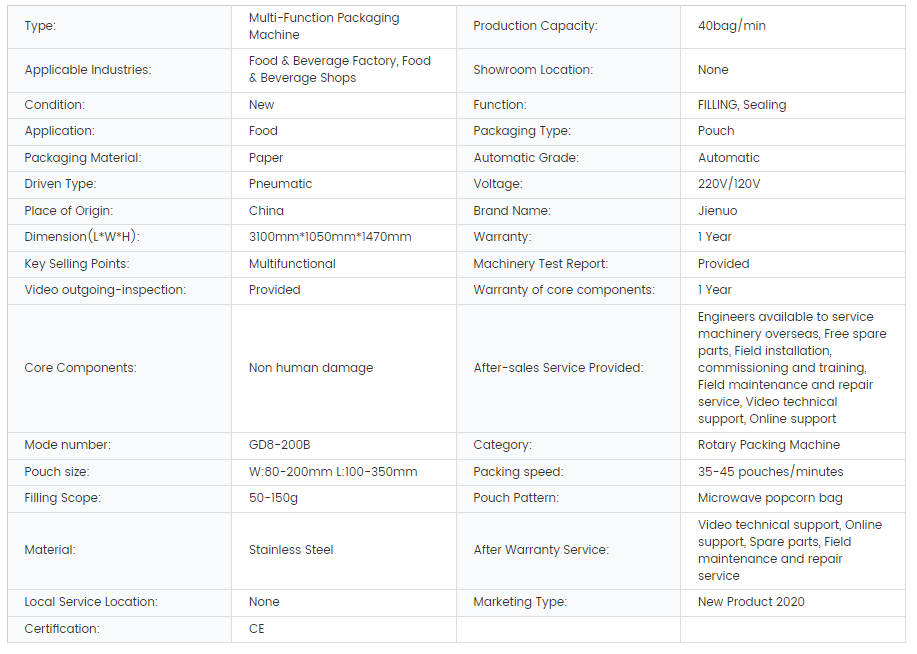Select the "After-sales Service Provided:" label
The image size is (917, 654).
pyautogui.click(x=558, y=368)
